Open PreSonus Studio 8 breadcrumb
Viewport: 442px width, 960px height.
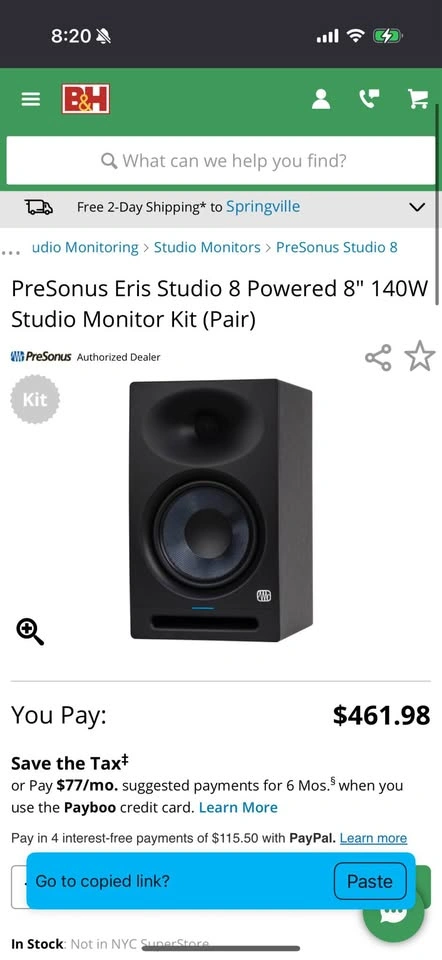(337, 247)
